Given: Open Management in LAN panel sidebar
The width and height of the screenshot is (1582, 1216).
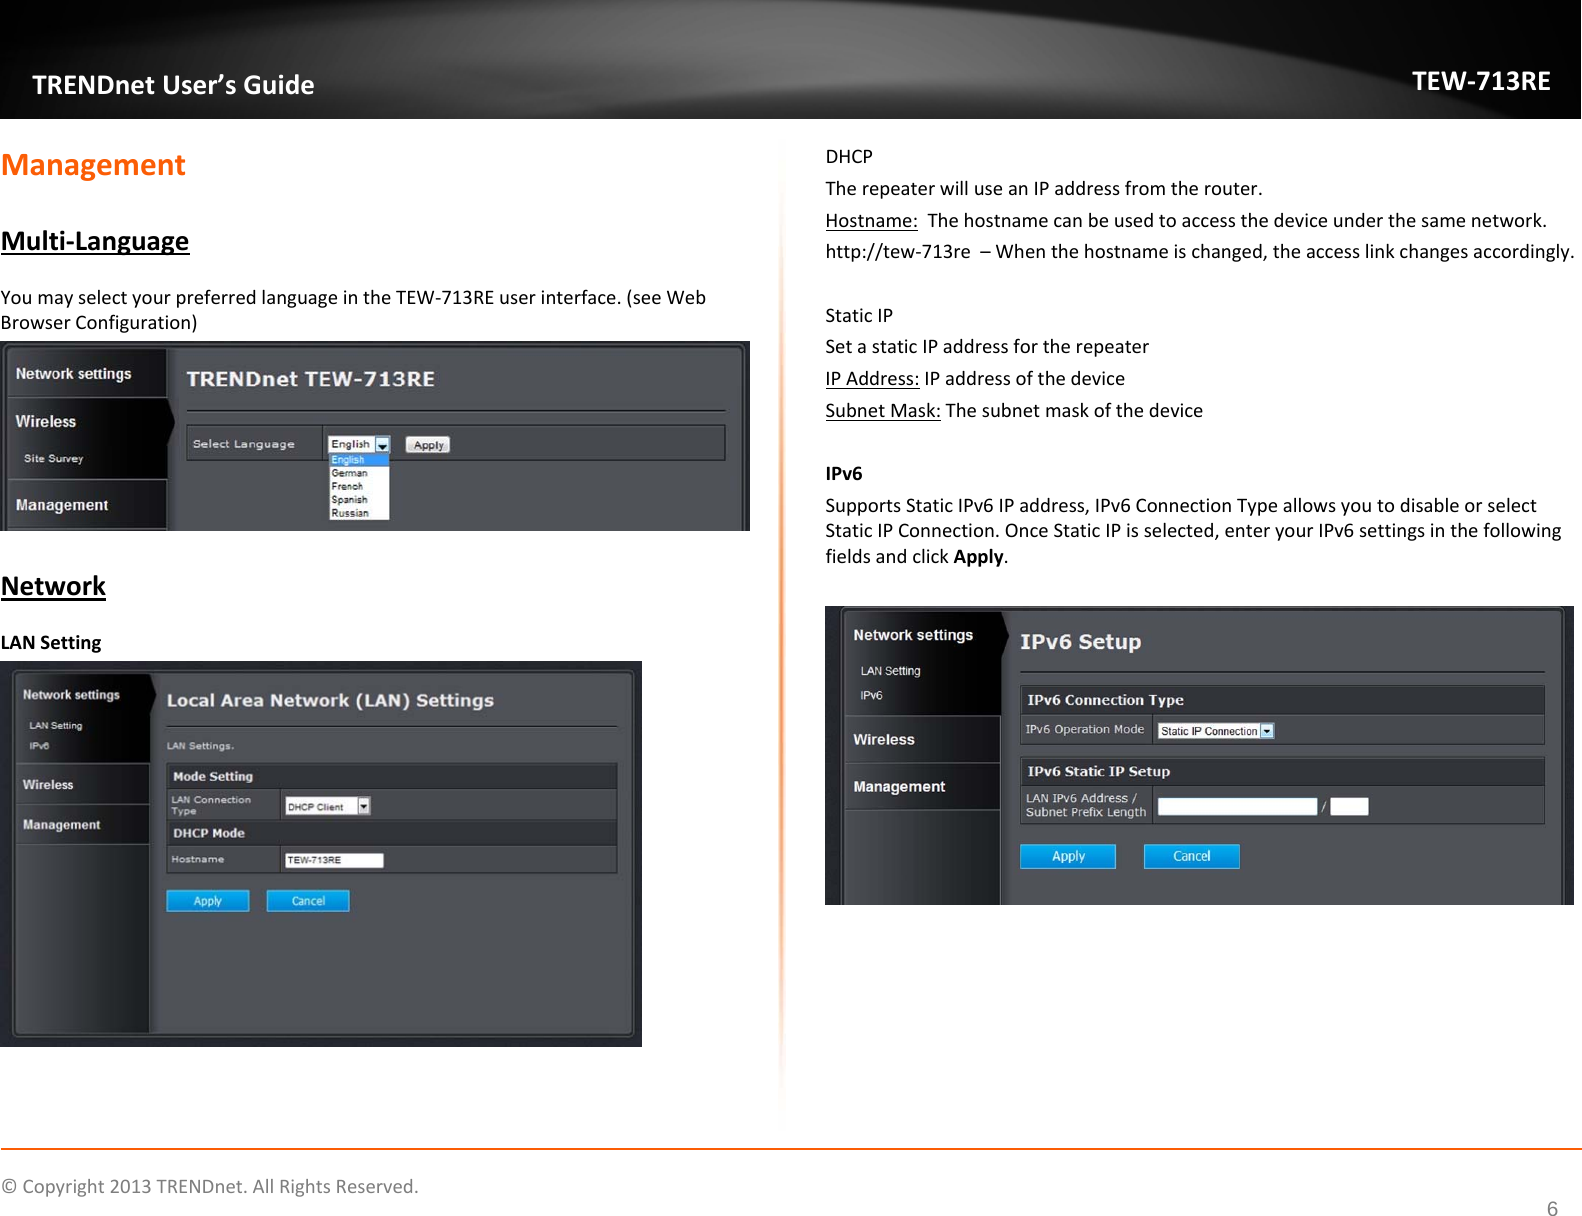Looking at the screenshot, I should coord(62,825).
